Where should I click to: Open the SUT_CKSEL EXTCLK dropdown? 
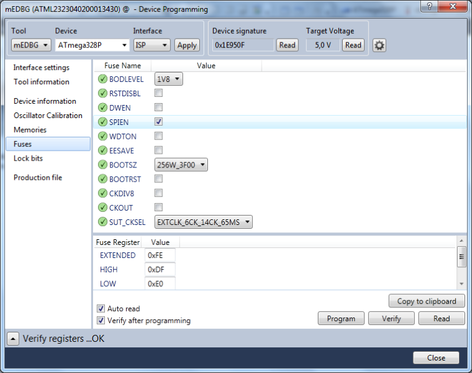pyautogui.click(x=203, y=222)
